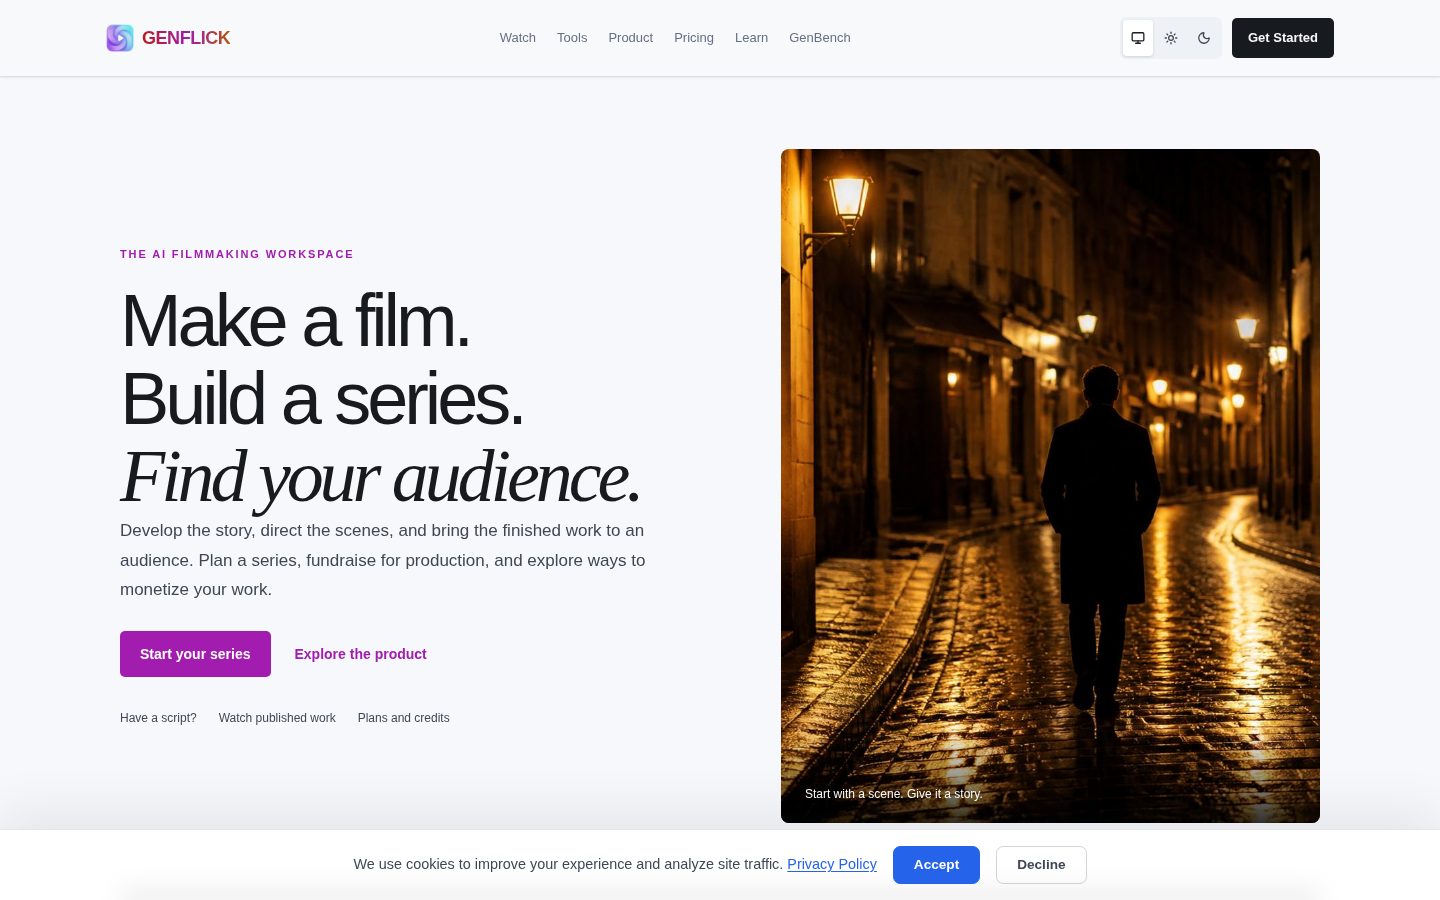Follow the Explore the product link
1440x900 pixels.
coord(360,654)
